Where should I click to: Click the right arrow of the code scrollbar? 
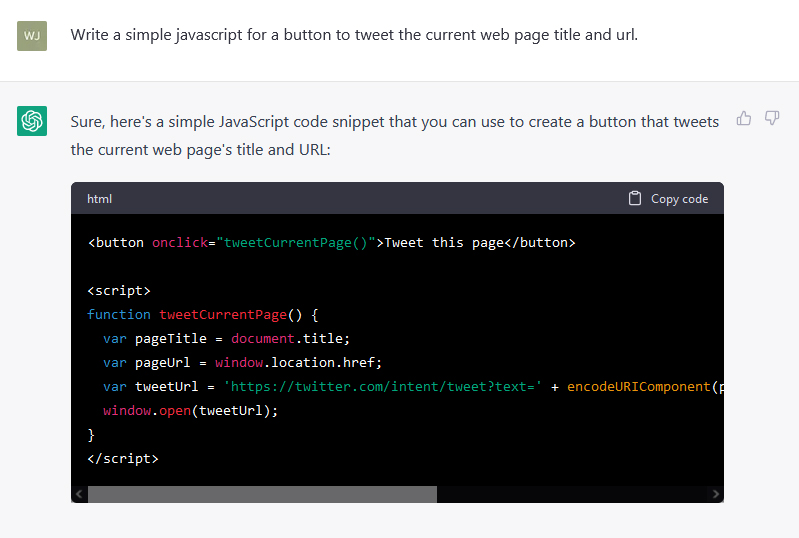[x=715, y=494]
